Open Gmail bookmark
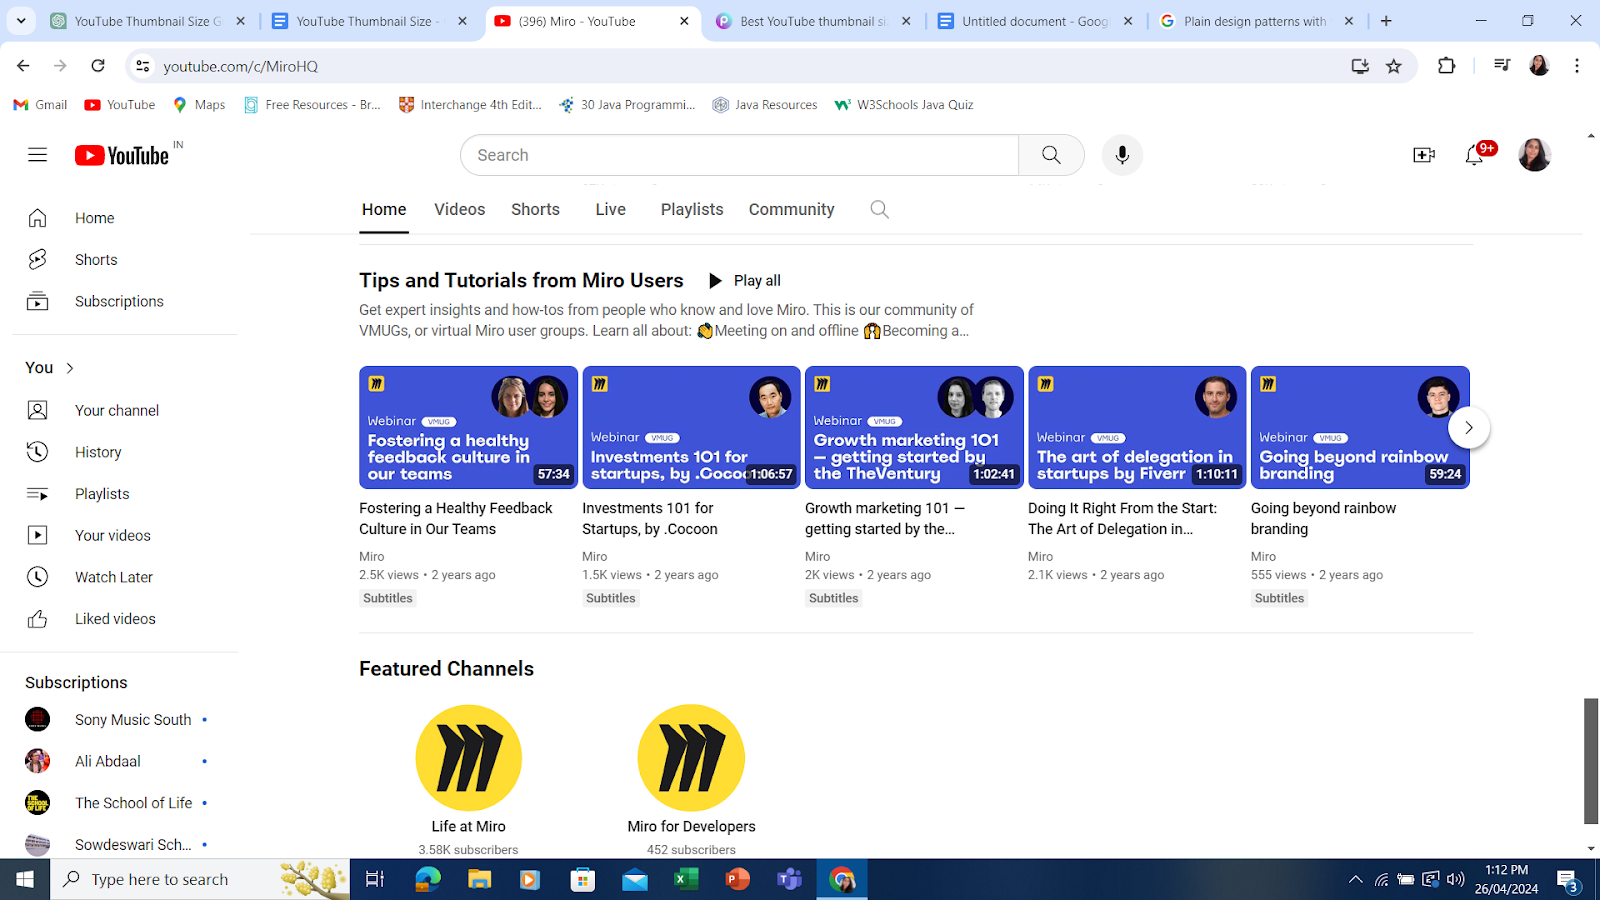The image size is (1600, 900). pyautogui.click(x=40, y=104)
